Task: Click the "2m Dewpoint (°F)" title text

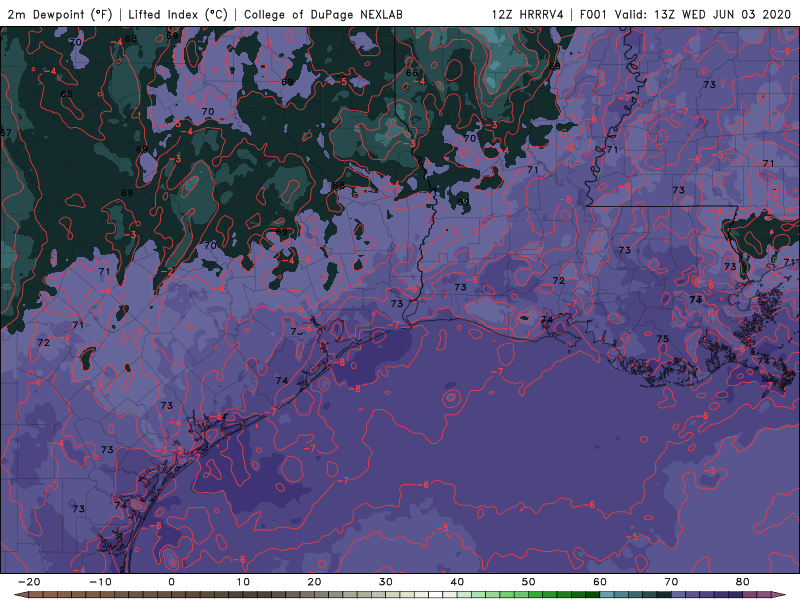Action: point(60,14)
